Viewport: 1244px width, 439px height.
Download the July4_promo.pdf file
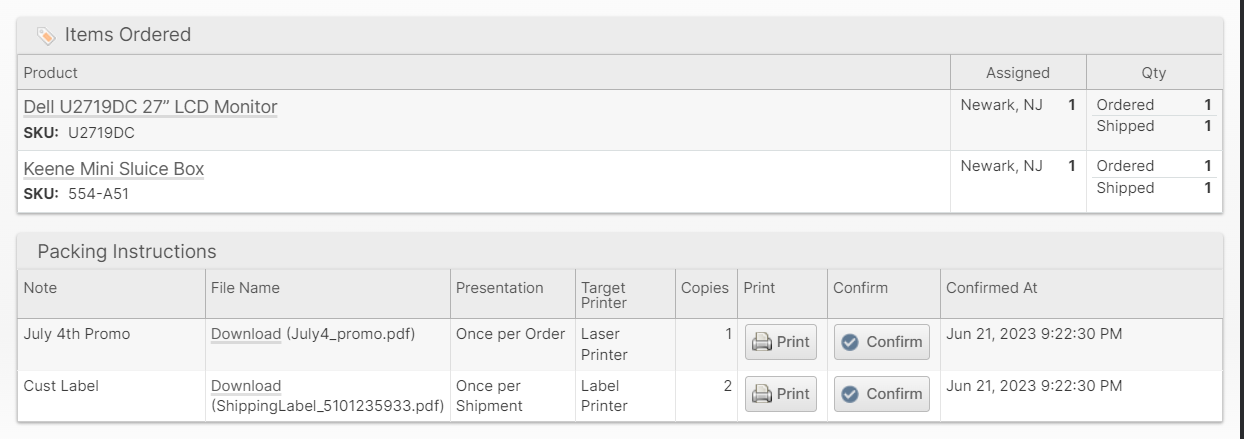pyautogui.click(x=246, y=334)
